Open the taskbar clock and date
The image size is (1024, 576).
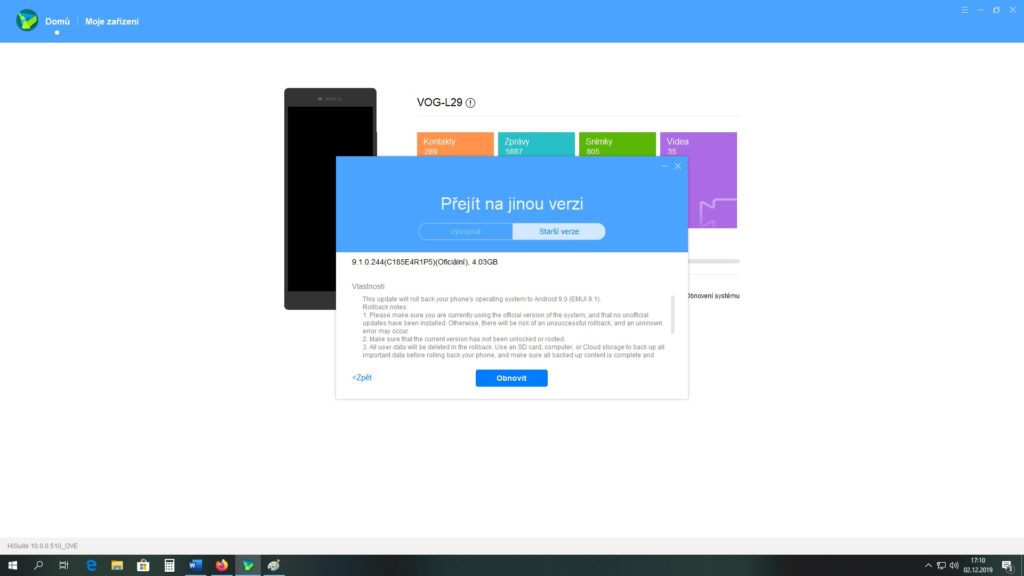978,566
